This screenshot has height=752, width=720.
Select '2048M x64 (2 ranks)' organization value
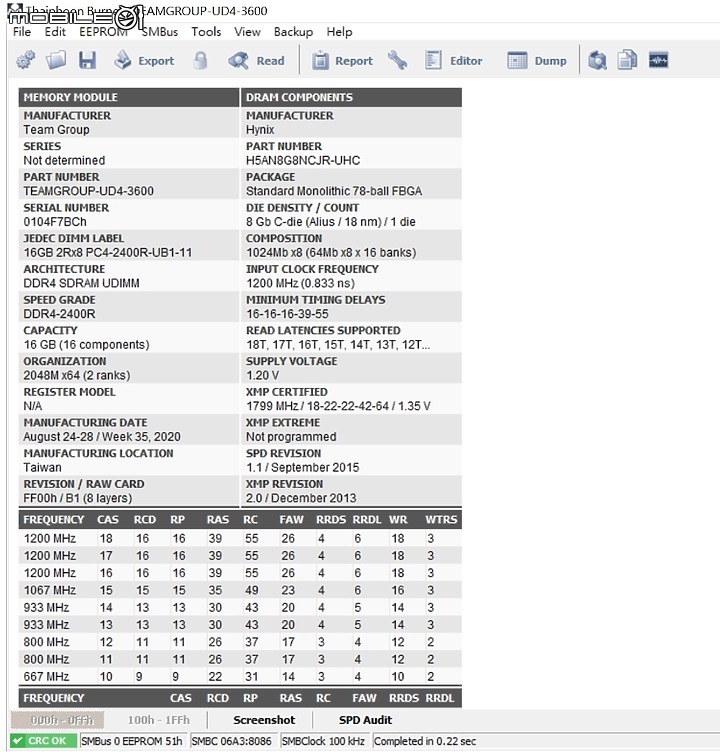[x=77, y=375]
